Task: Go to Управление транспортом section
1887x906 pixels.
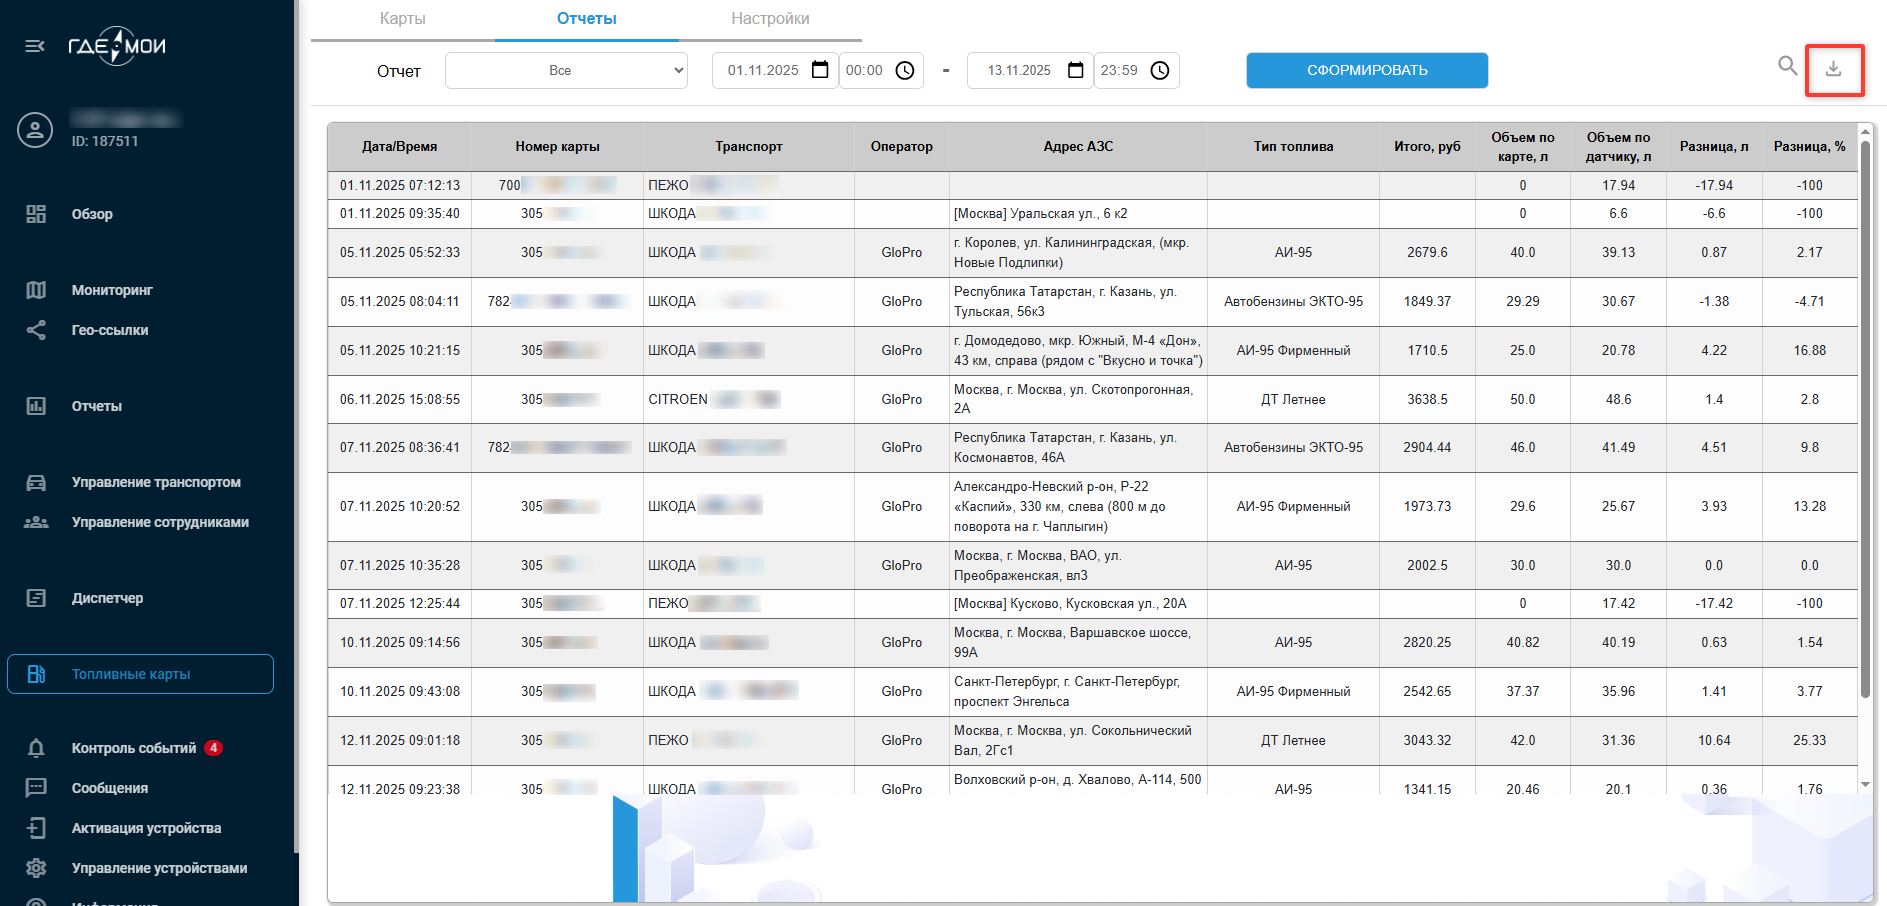Action: pos(156,482)
